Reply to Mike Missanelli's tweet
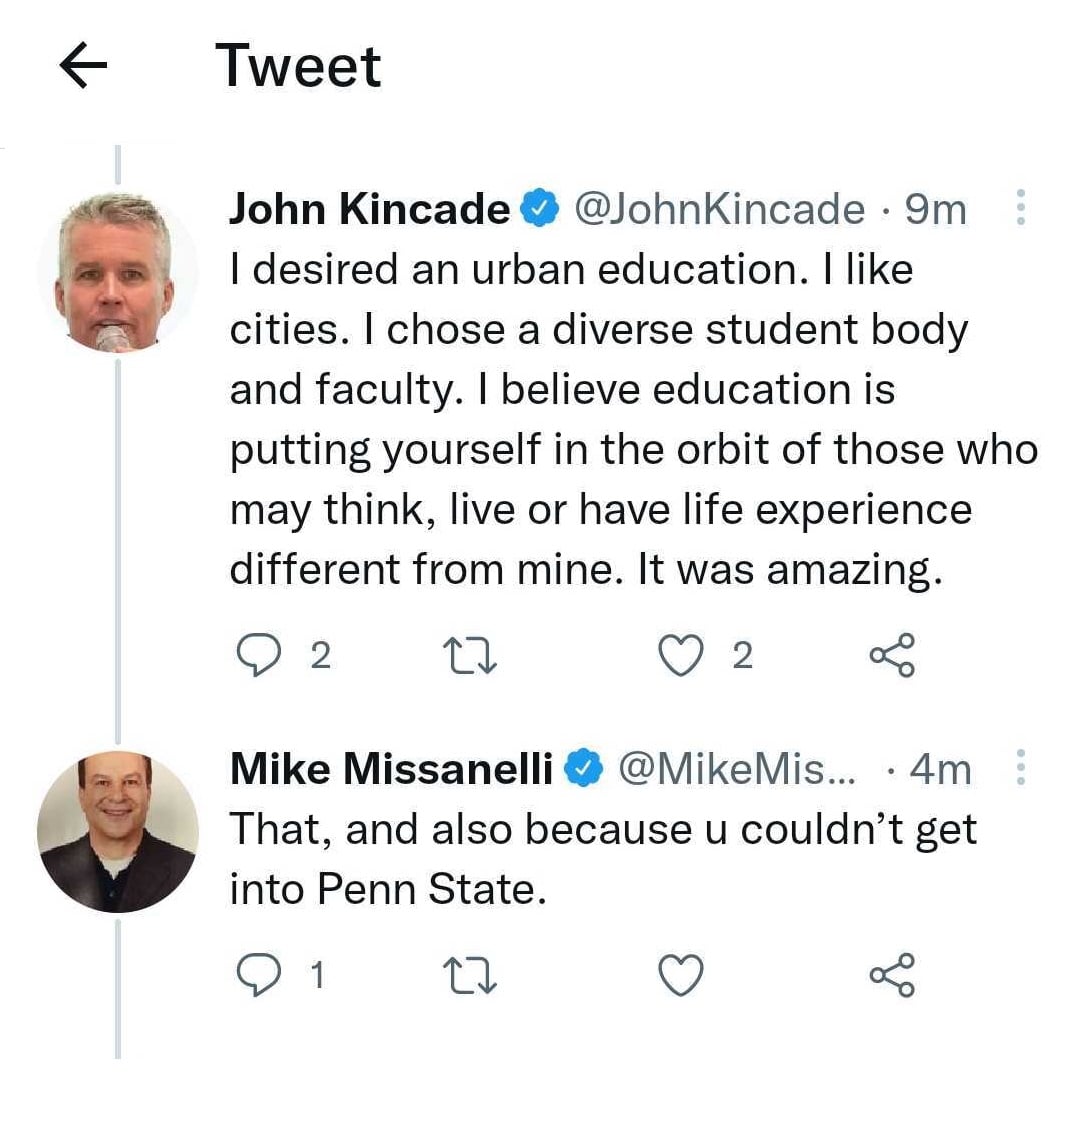This screenshot has width=1079, height=1147. (x=258, y=974)
